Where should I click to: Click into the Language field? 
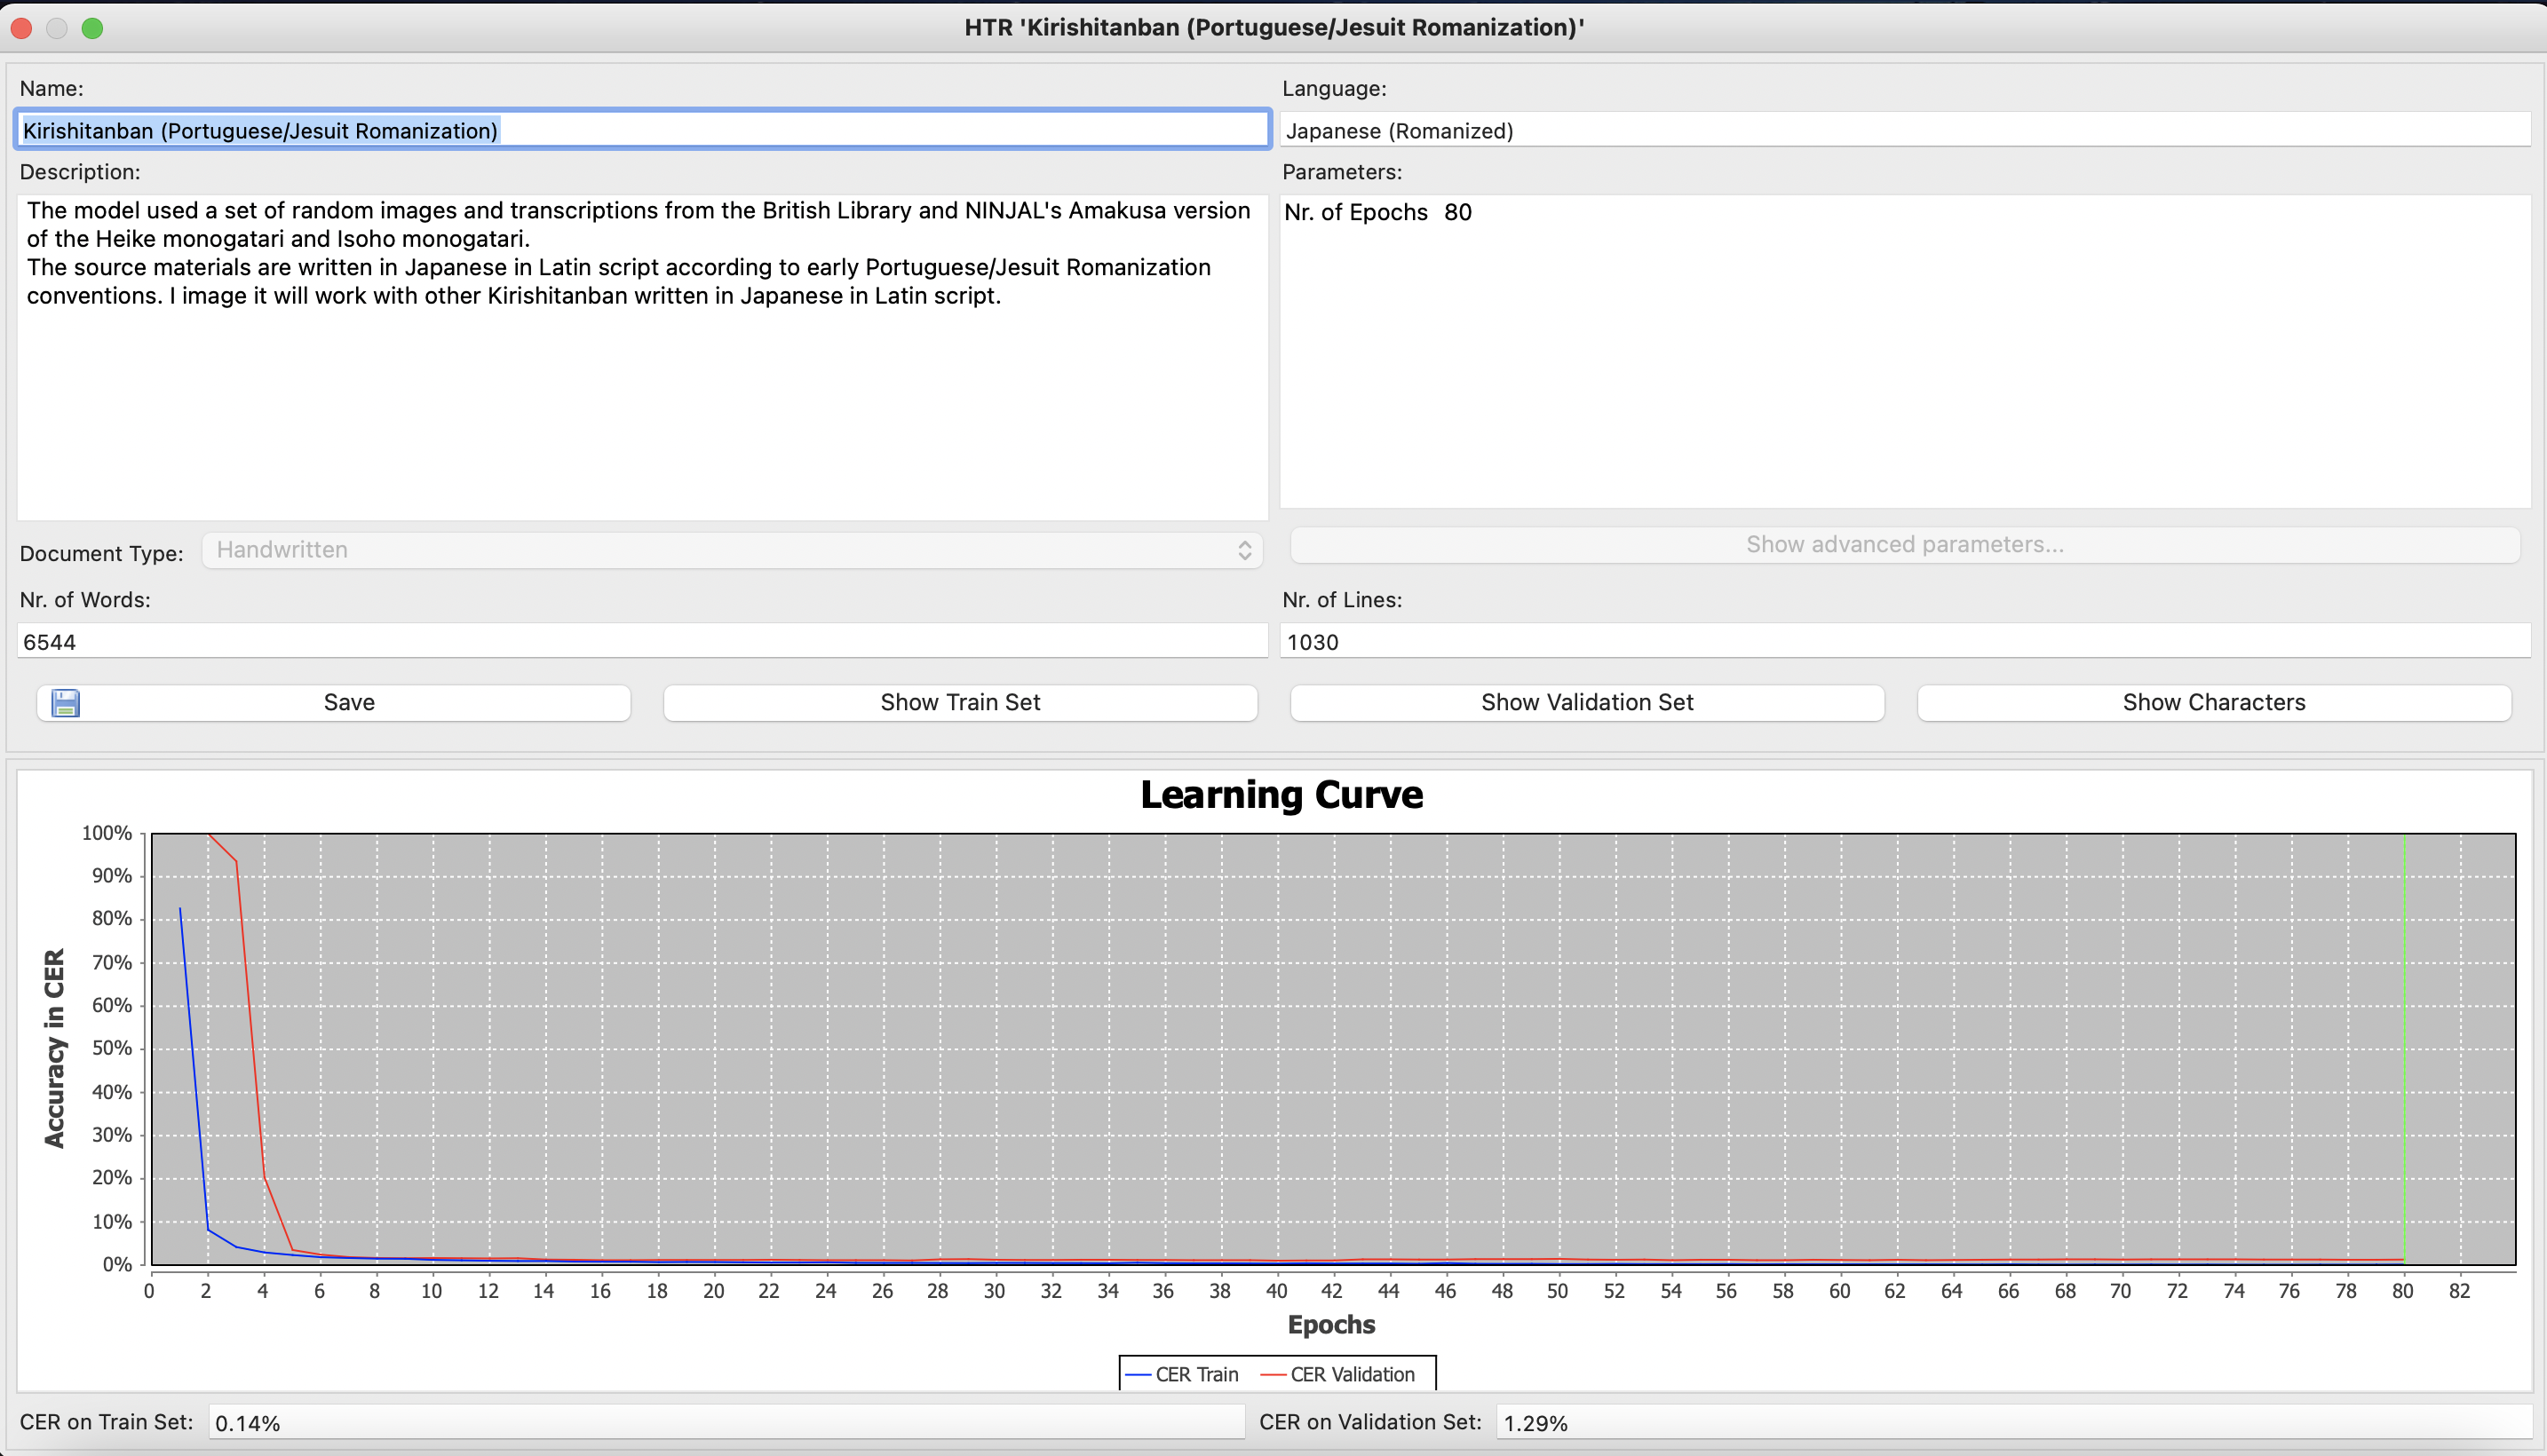1904,130
